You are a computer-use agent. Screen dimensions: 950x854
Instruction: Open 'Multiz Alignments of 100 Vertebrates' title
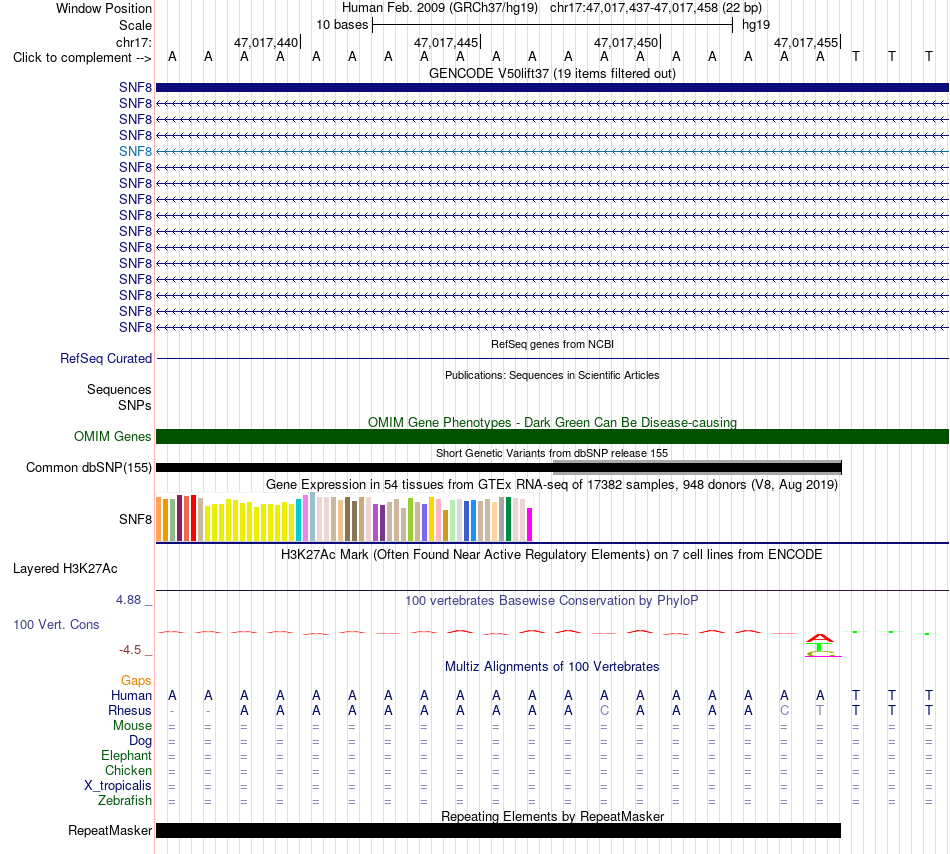click(x=552, y=667)
